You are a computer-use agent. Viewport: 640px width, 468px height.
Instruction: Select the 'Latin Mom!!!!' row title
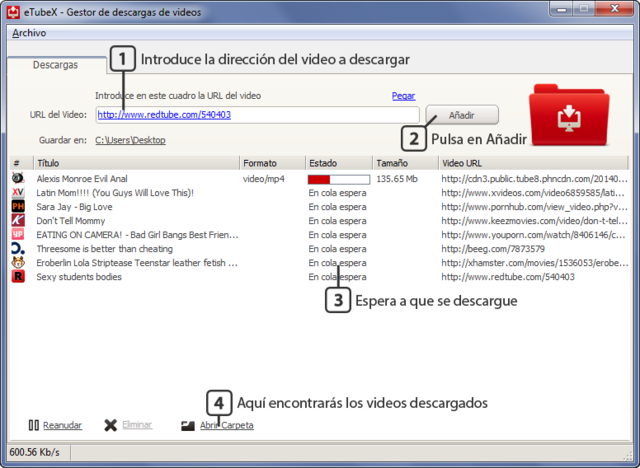click(115, 193)
